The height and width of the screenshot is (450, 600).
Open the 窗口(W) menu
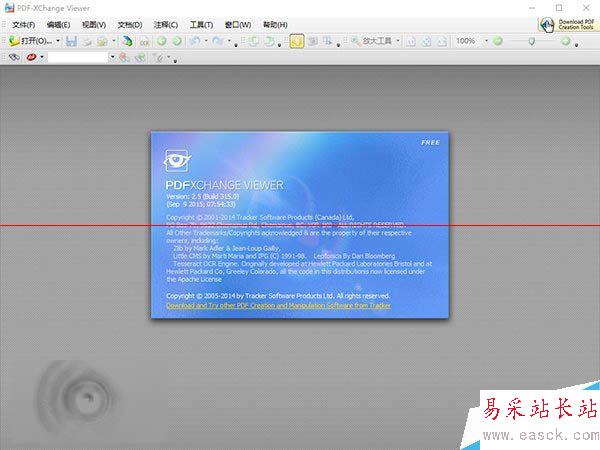pos(238,25)
